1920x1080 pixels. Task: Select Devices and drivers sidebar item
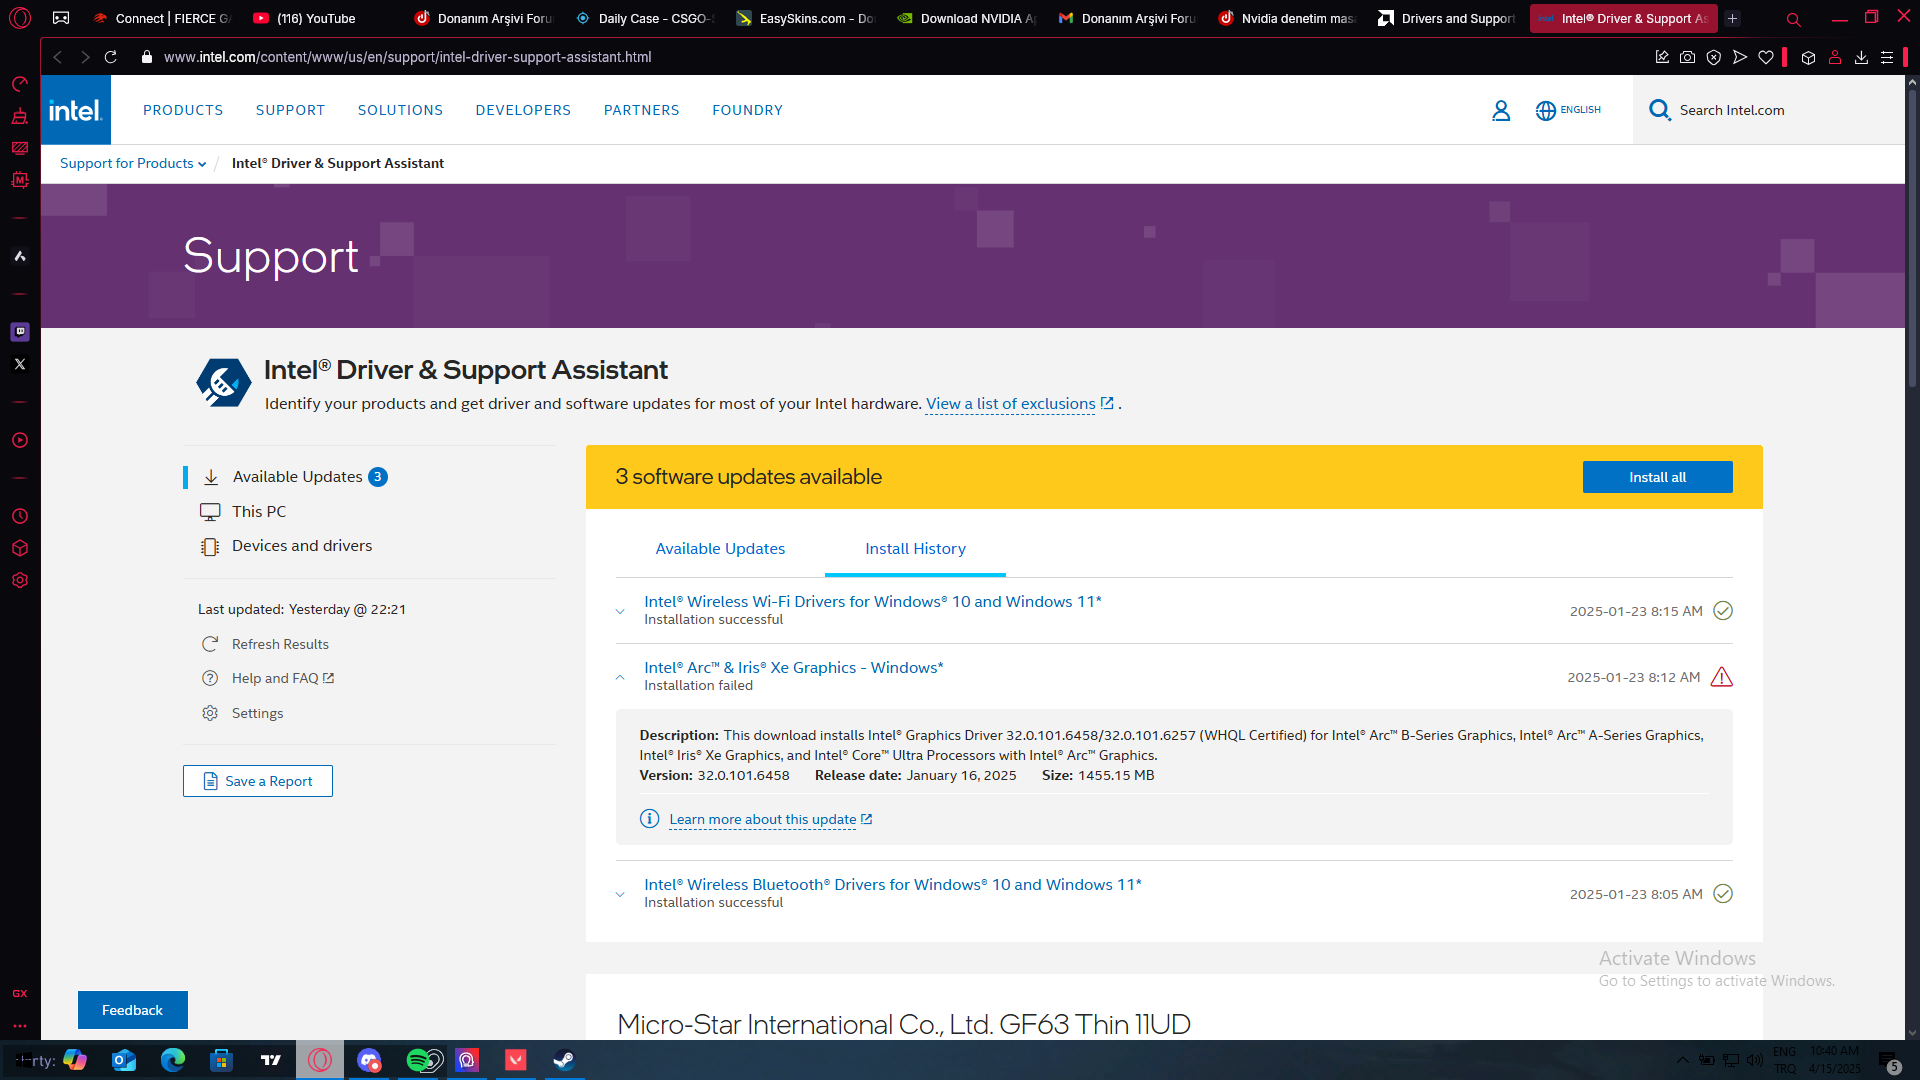point(301,546)
